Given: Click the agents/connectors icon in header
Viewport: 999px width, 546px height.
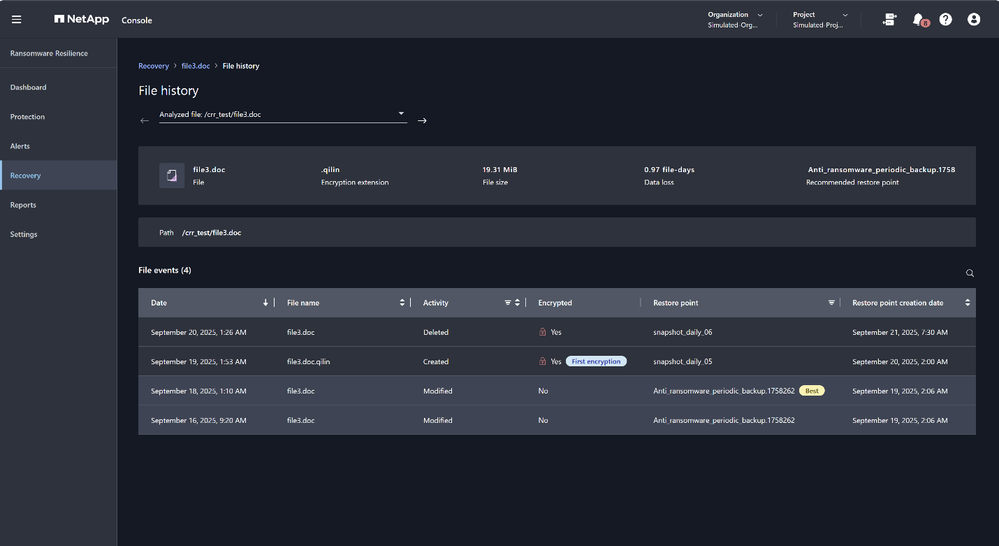Looking at the screenshot, I should (x=889, y=19).
